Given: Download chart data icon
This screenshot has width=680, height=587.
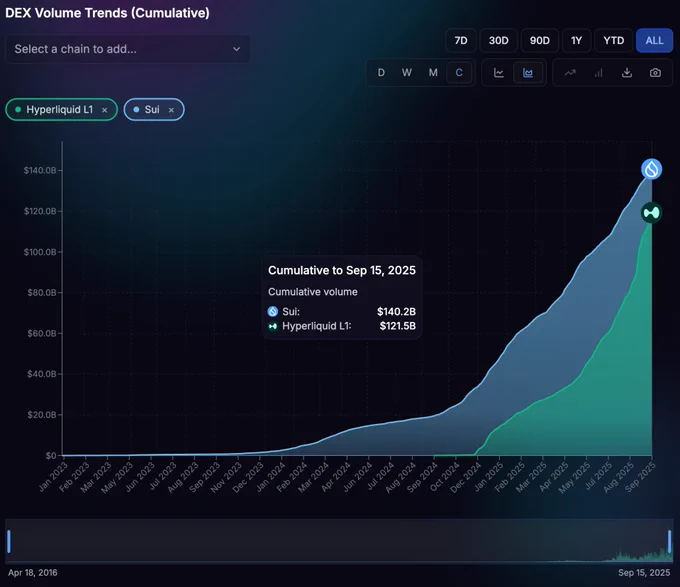Looking at the screenshot, I should (627, 73).
